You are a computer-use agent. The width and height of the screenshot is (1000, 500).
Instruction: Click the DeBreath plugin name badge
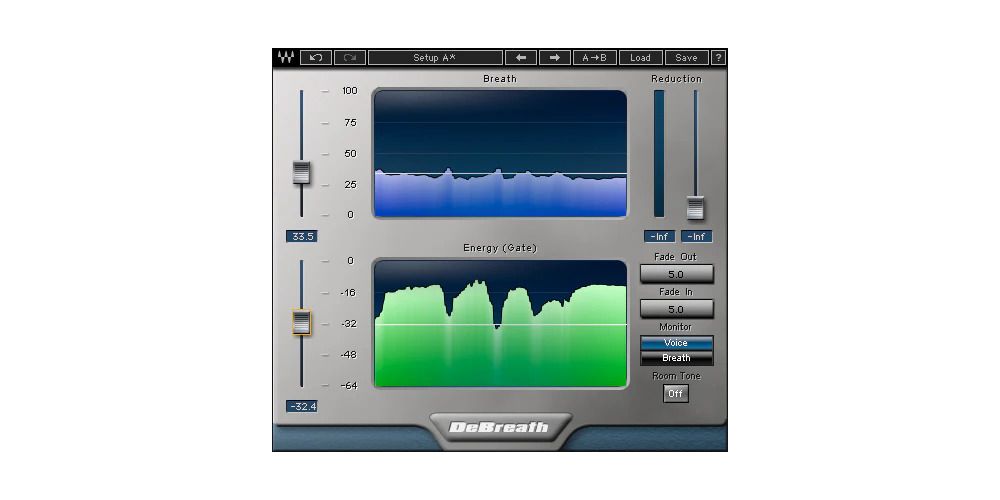click(499, 427)
